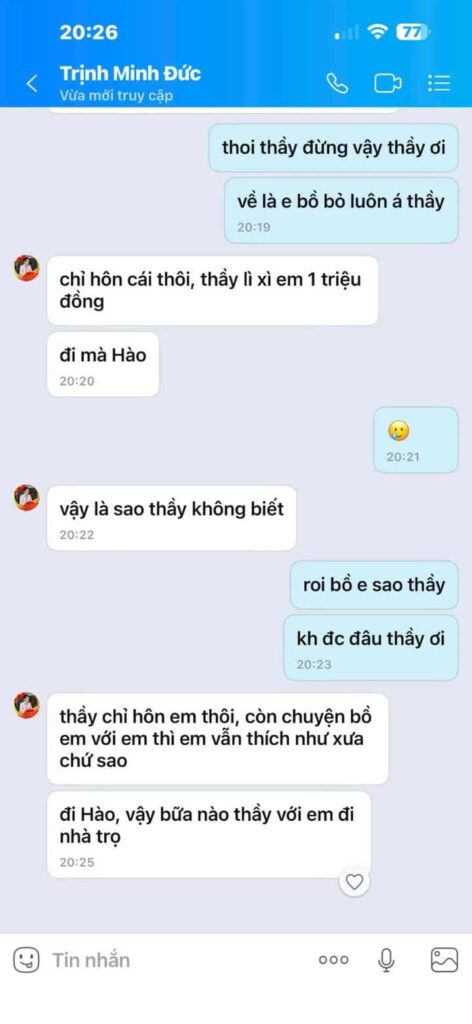Select the 'kh đc đâu thầy ơi' bubble
The height and width of the screenshot is (1024, 472).
click(371, 647)
